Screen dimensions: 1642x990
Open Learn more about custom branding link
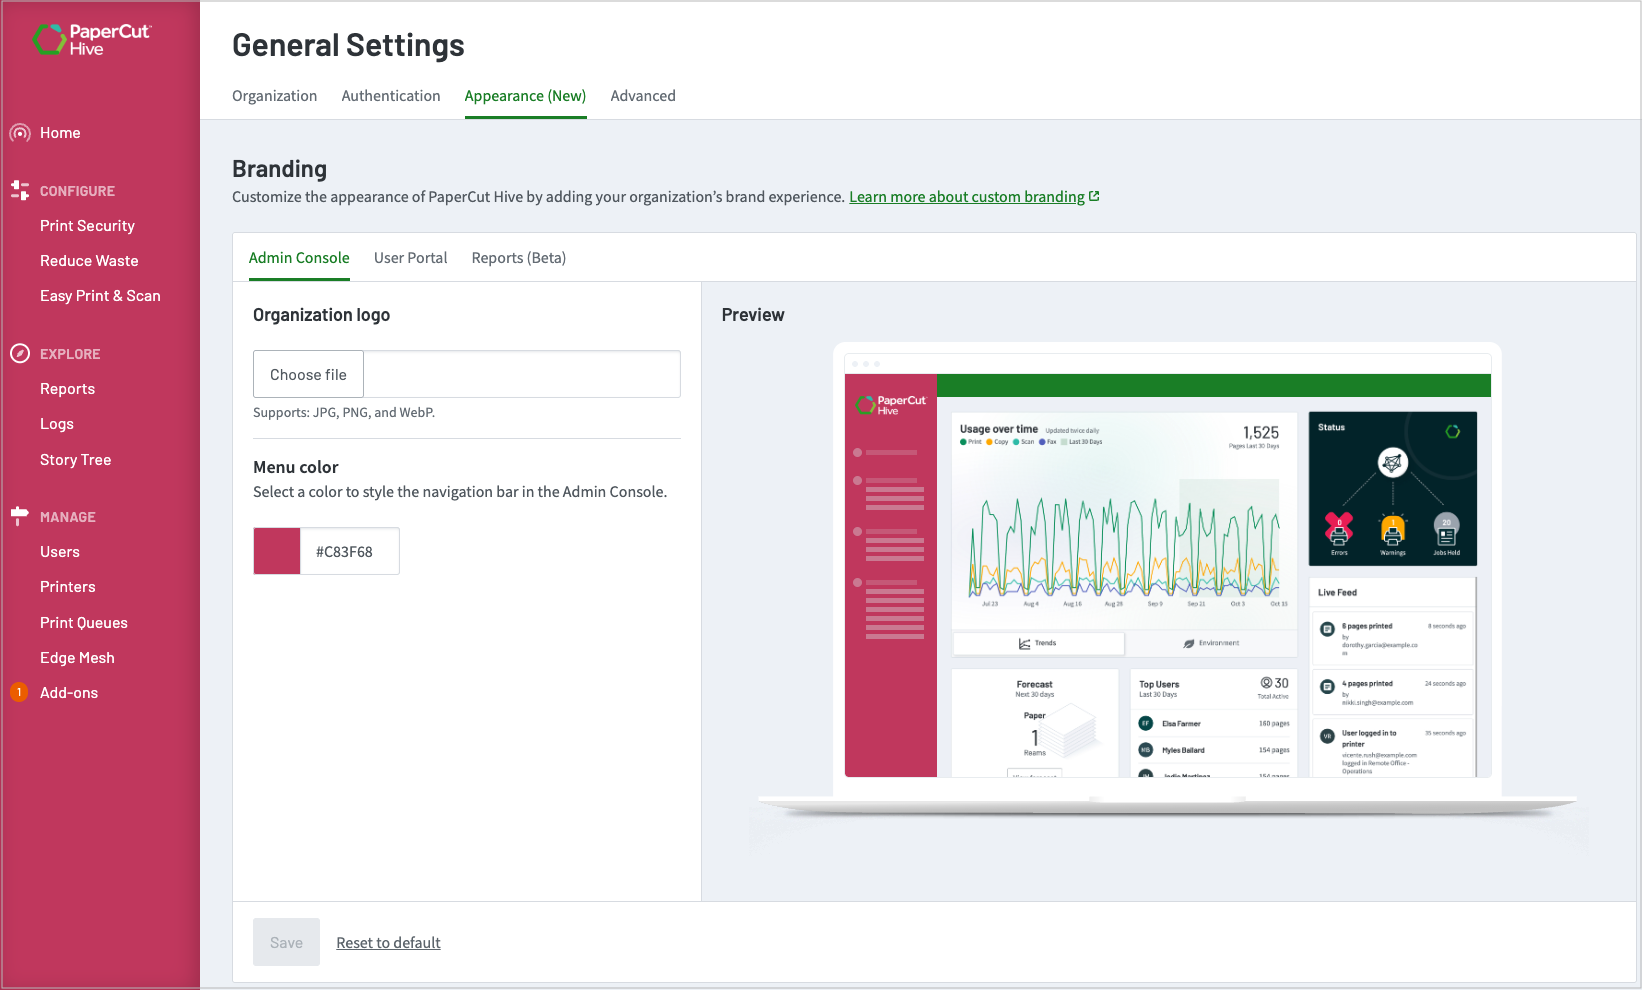[x=967, y=197]
